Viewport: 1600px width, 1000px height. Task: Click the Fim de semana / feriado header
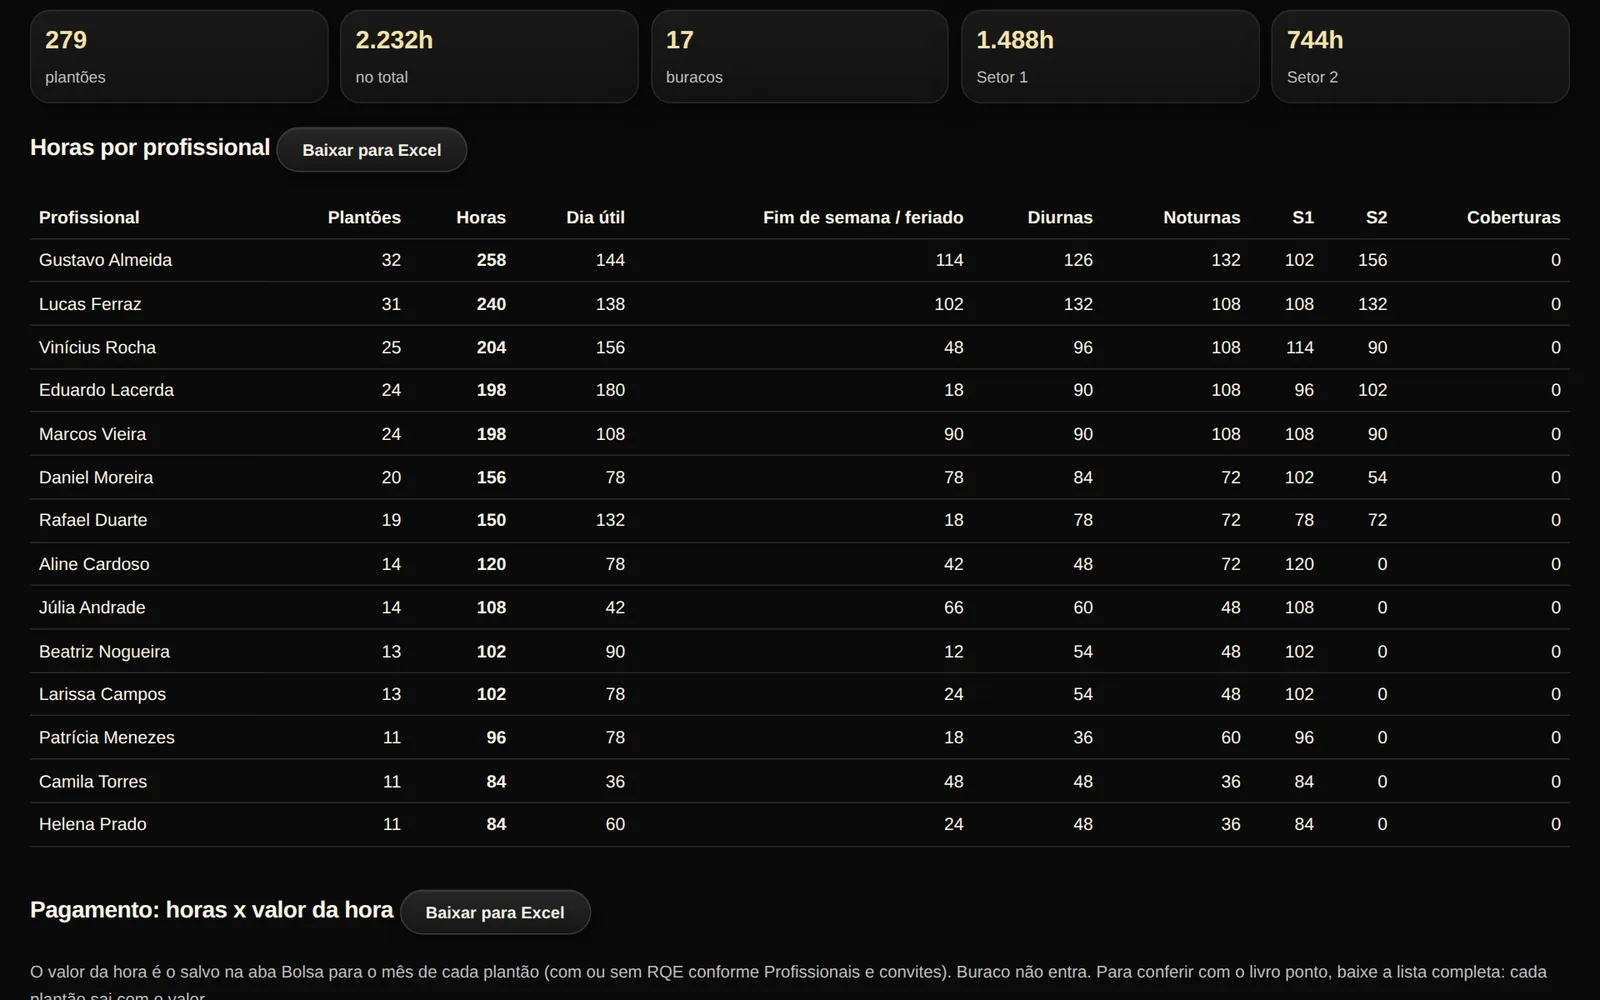pos(863,217)
